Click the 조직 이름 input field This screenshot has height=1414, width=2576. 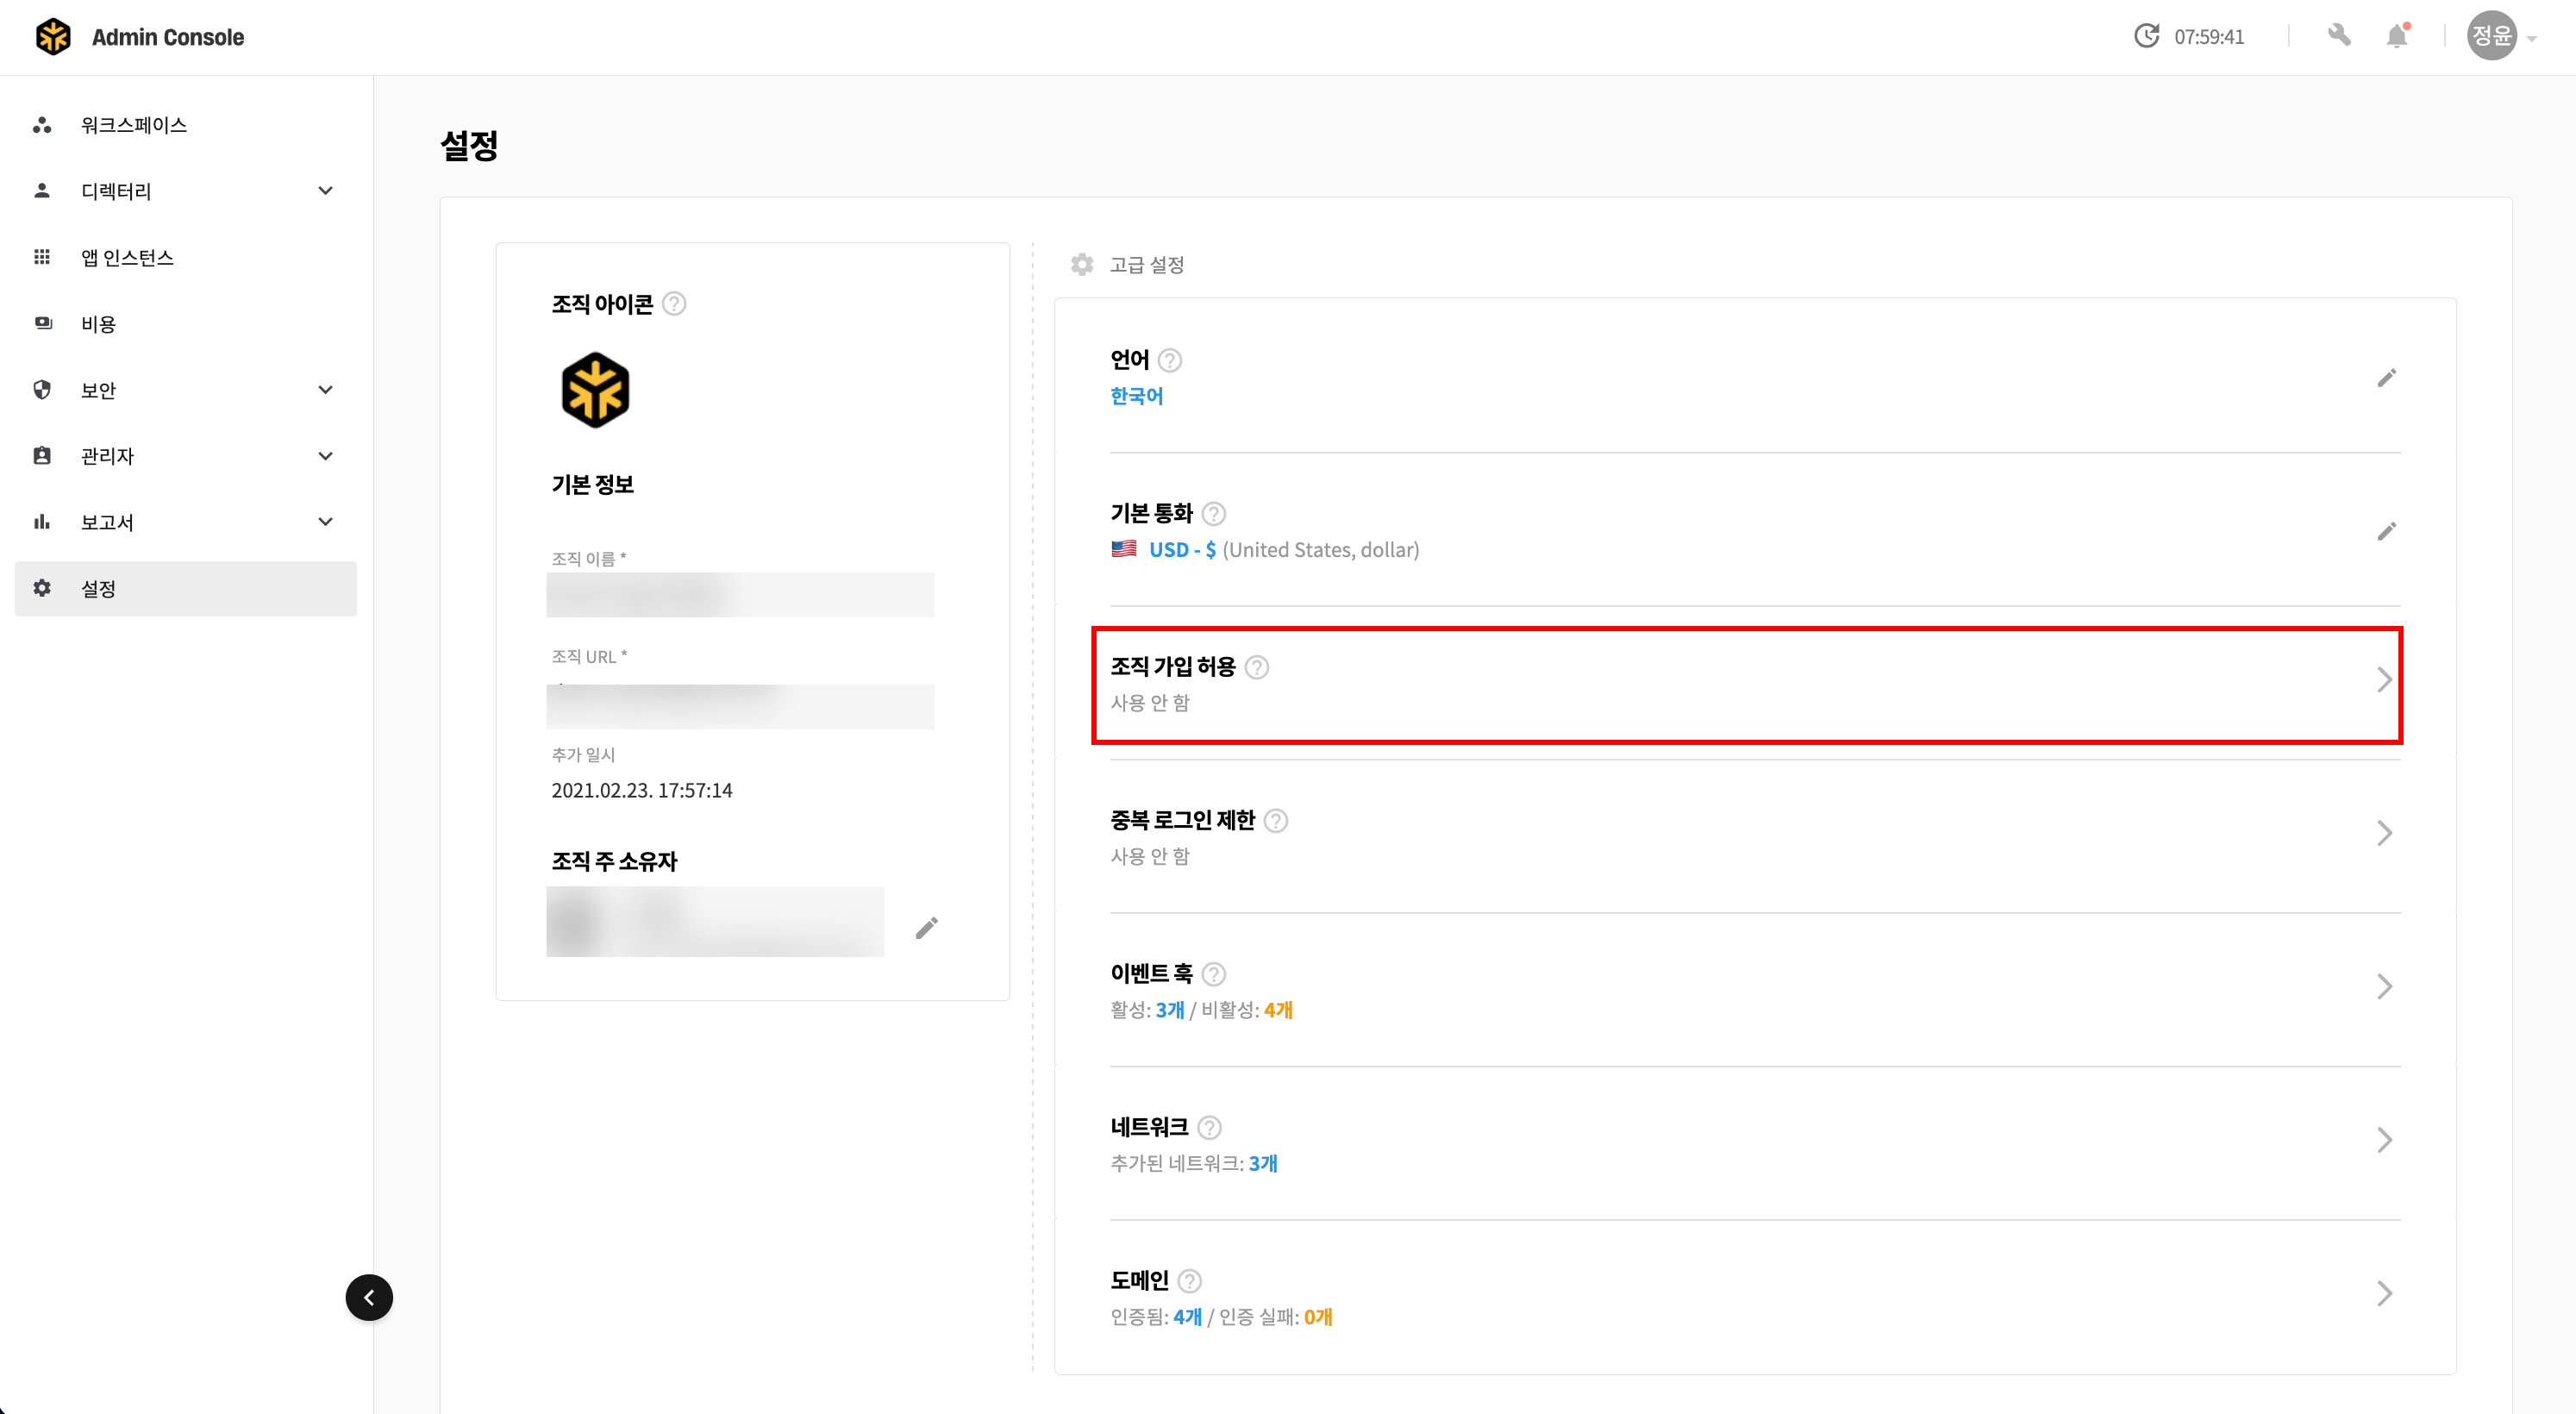[x=740, y=595]
